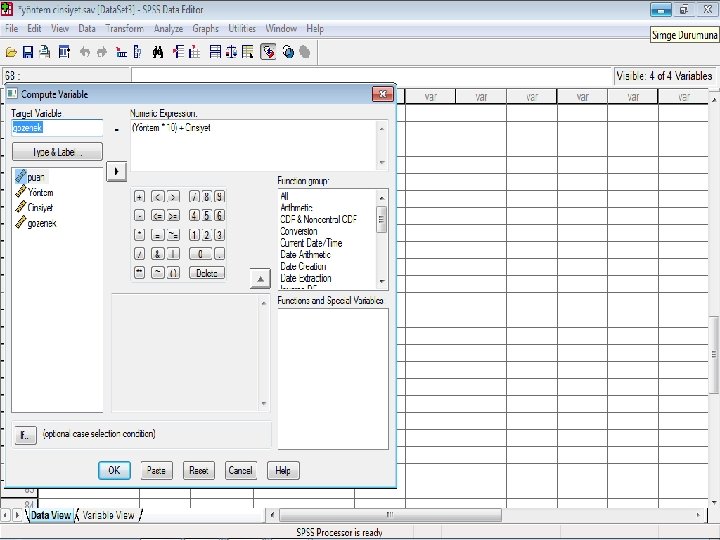This screenshot has width=720, height=540.
Task: Open the If case selection condition button
Action: (25, 435)
